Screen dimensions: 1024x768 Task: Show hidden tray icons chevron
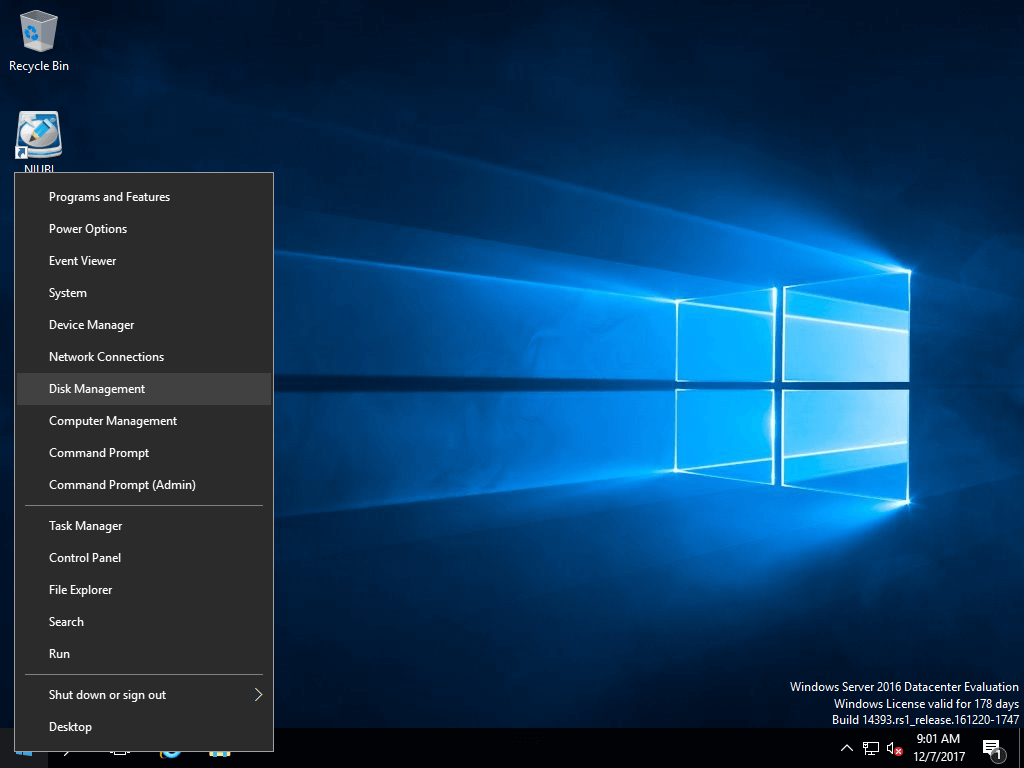(846, 748)
